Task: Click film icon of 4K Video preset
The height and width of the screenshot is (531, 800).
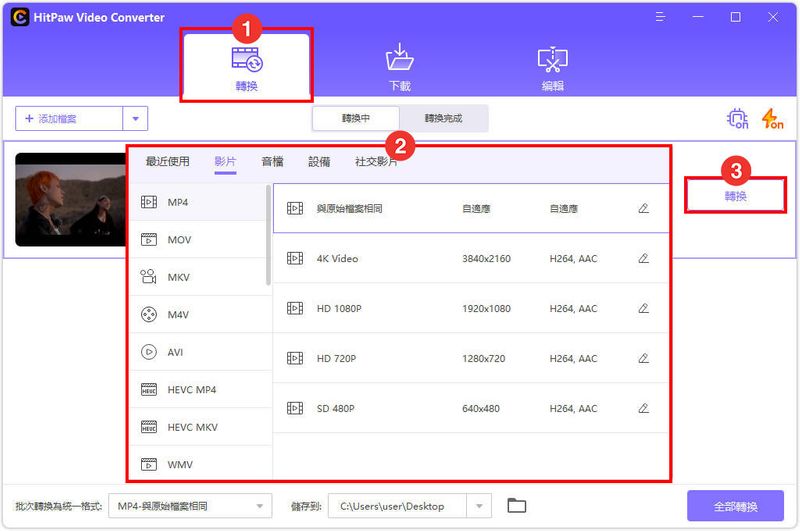Action: click(x=295, y=258)
